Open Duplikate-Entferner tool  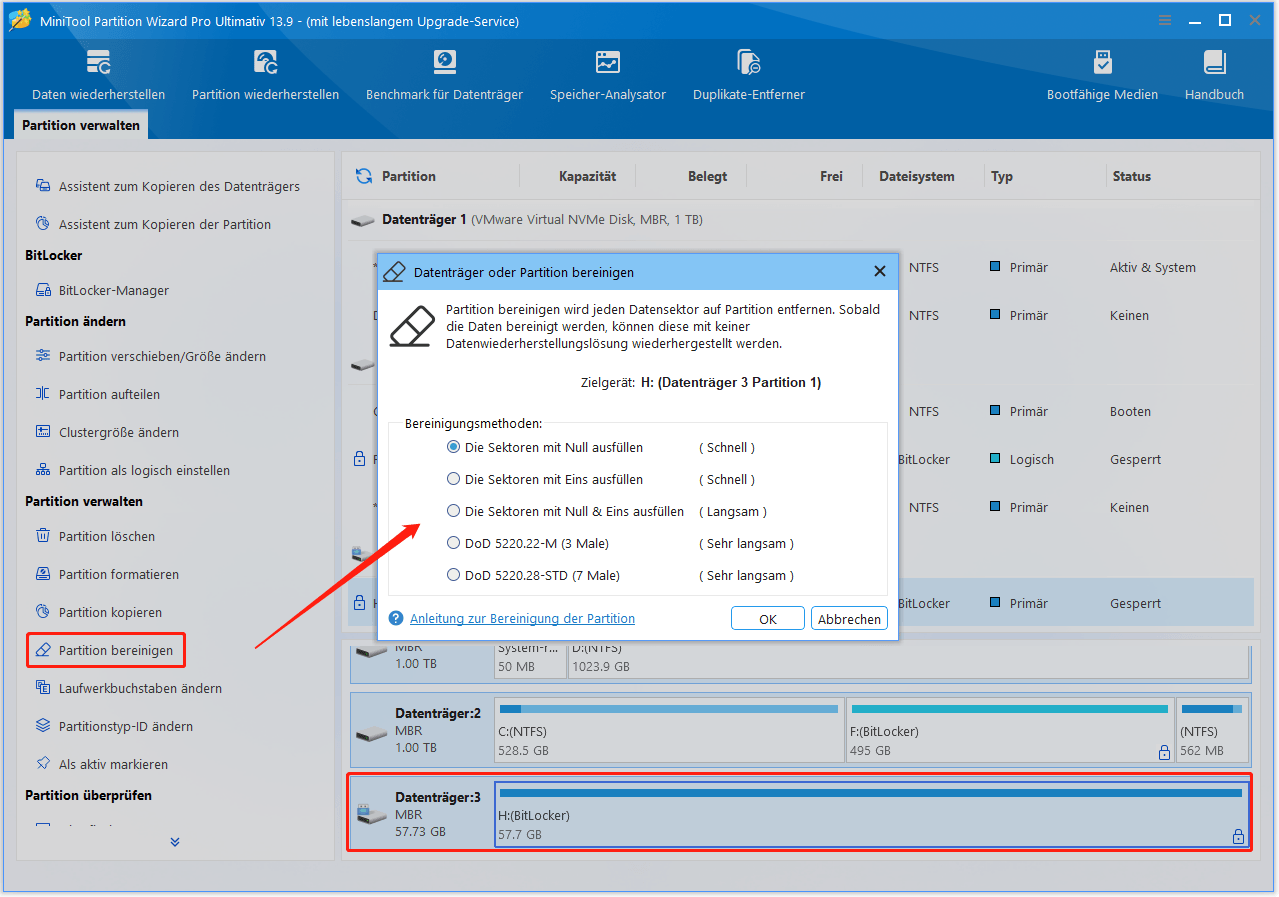(748, 75)
